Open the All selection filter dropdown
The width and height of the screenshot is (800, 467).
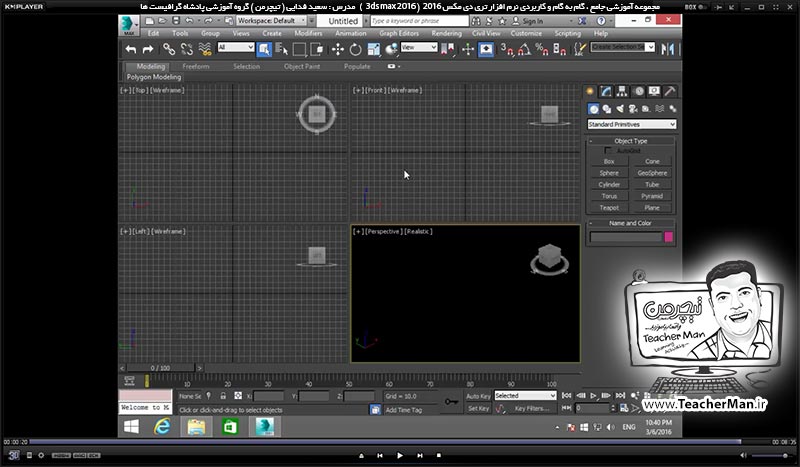236,47
